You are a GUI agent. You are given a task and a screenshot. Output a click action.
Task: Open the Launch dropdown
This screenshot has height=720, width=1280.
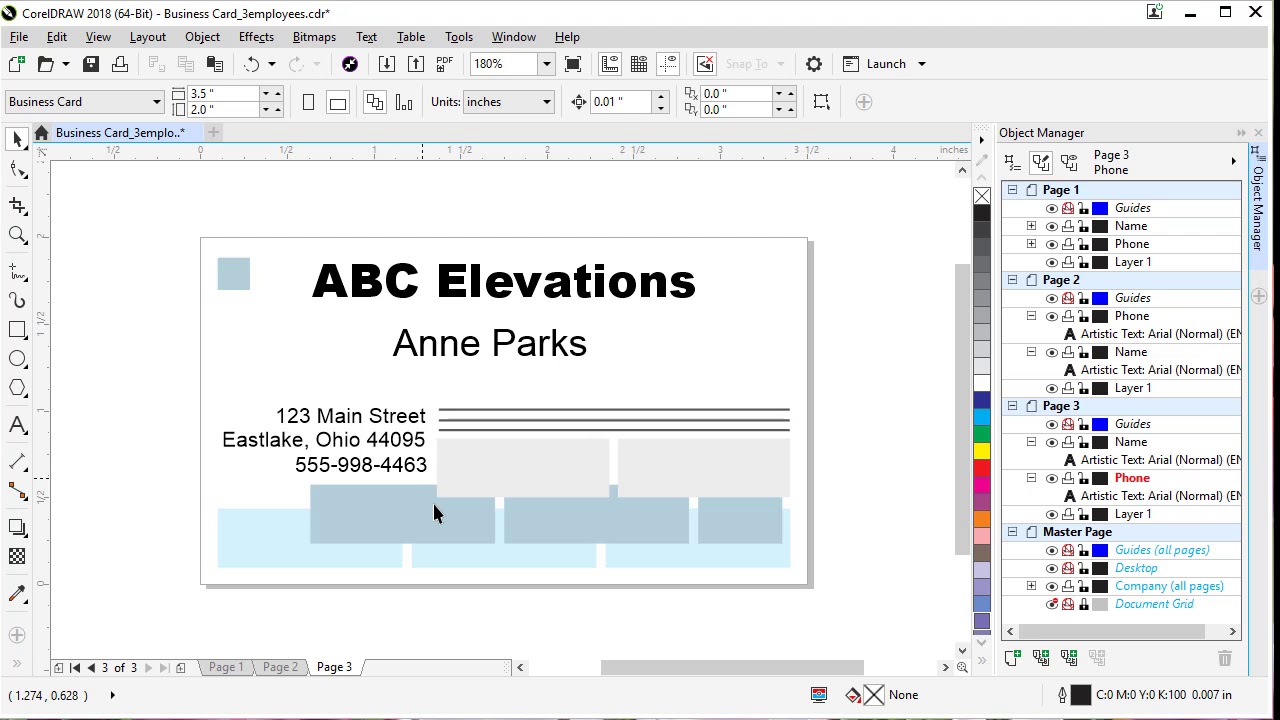921,64
